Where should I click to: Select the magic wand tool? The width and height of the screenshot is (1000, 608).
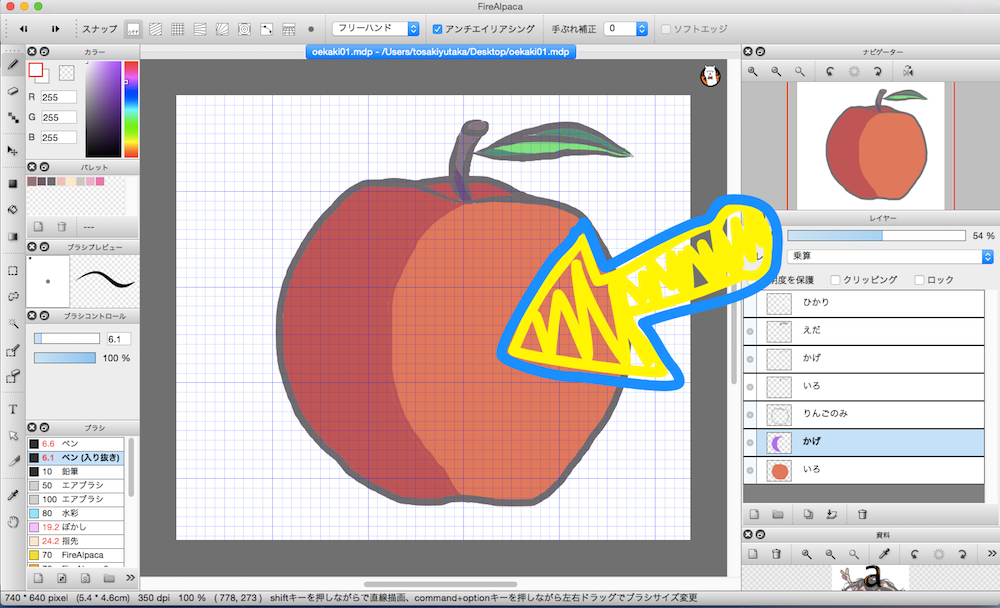point(13,323)
